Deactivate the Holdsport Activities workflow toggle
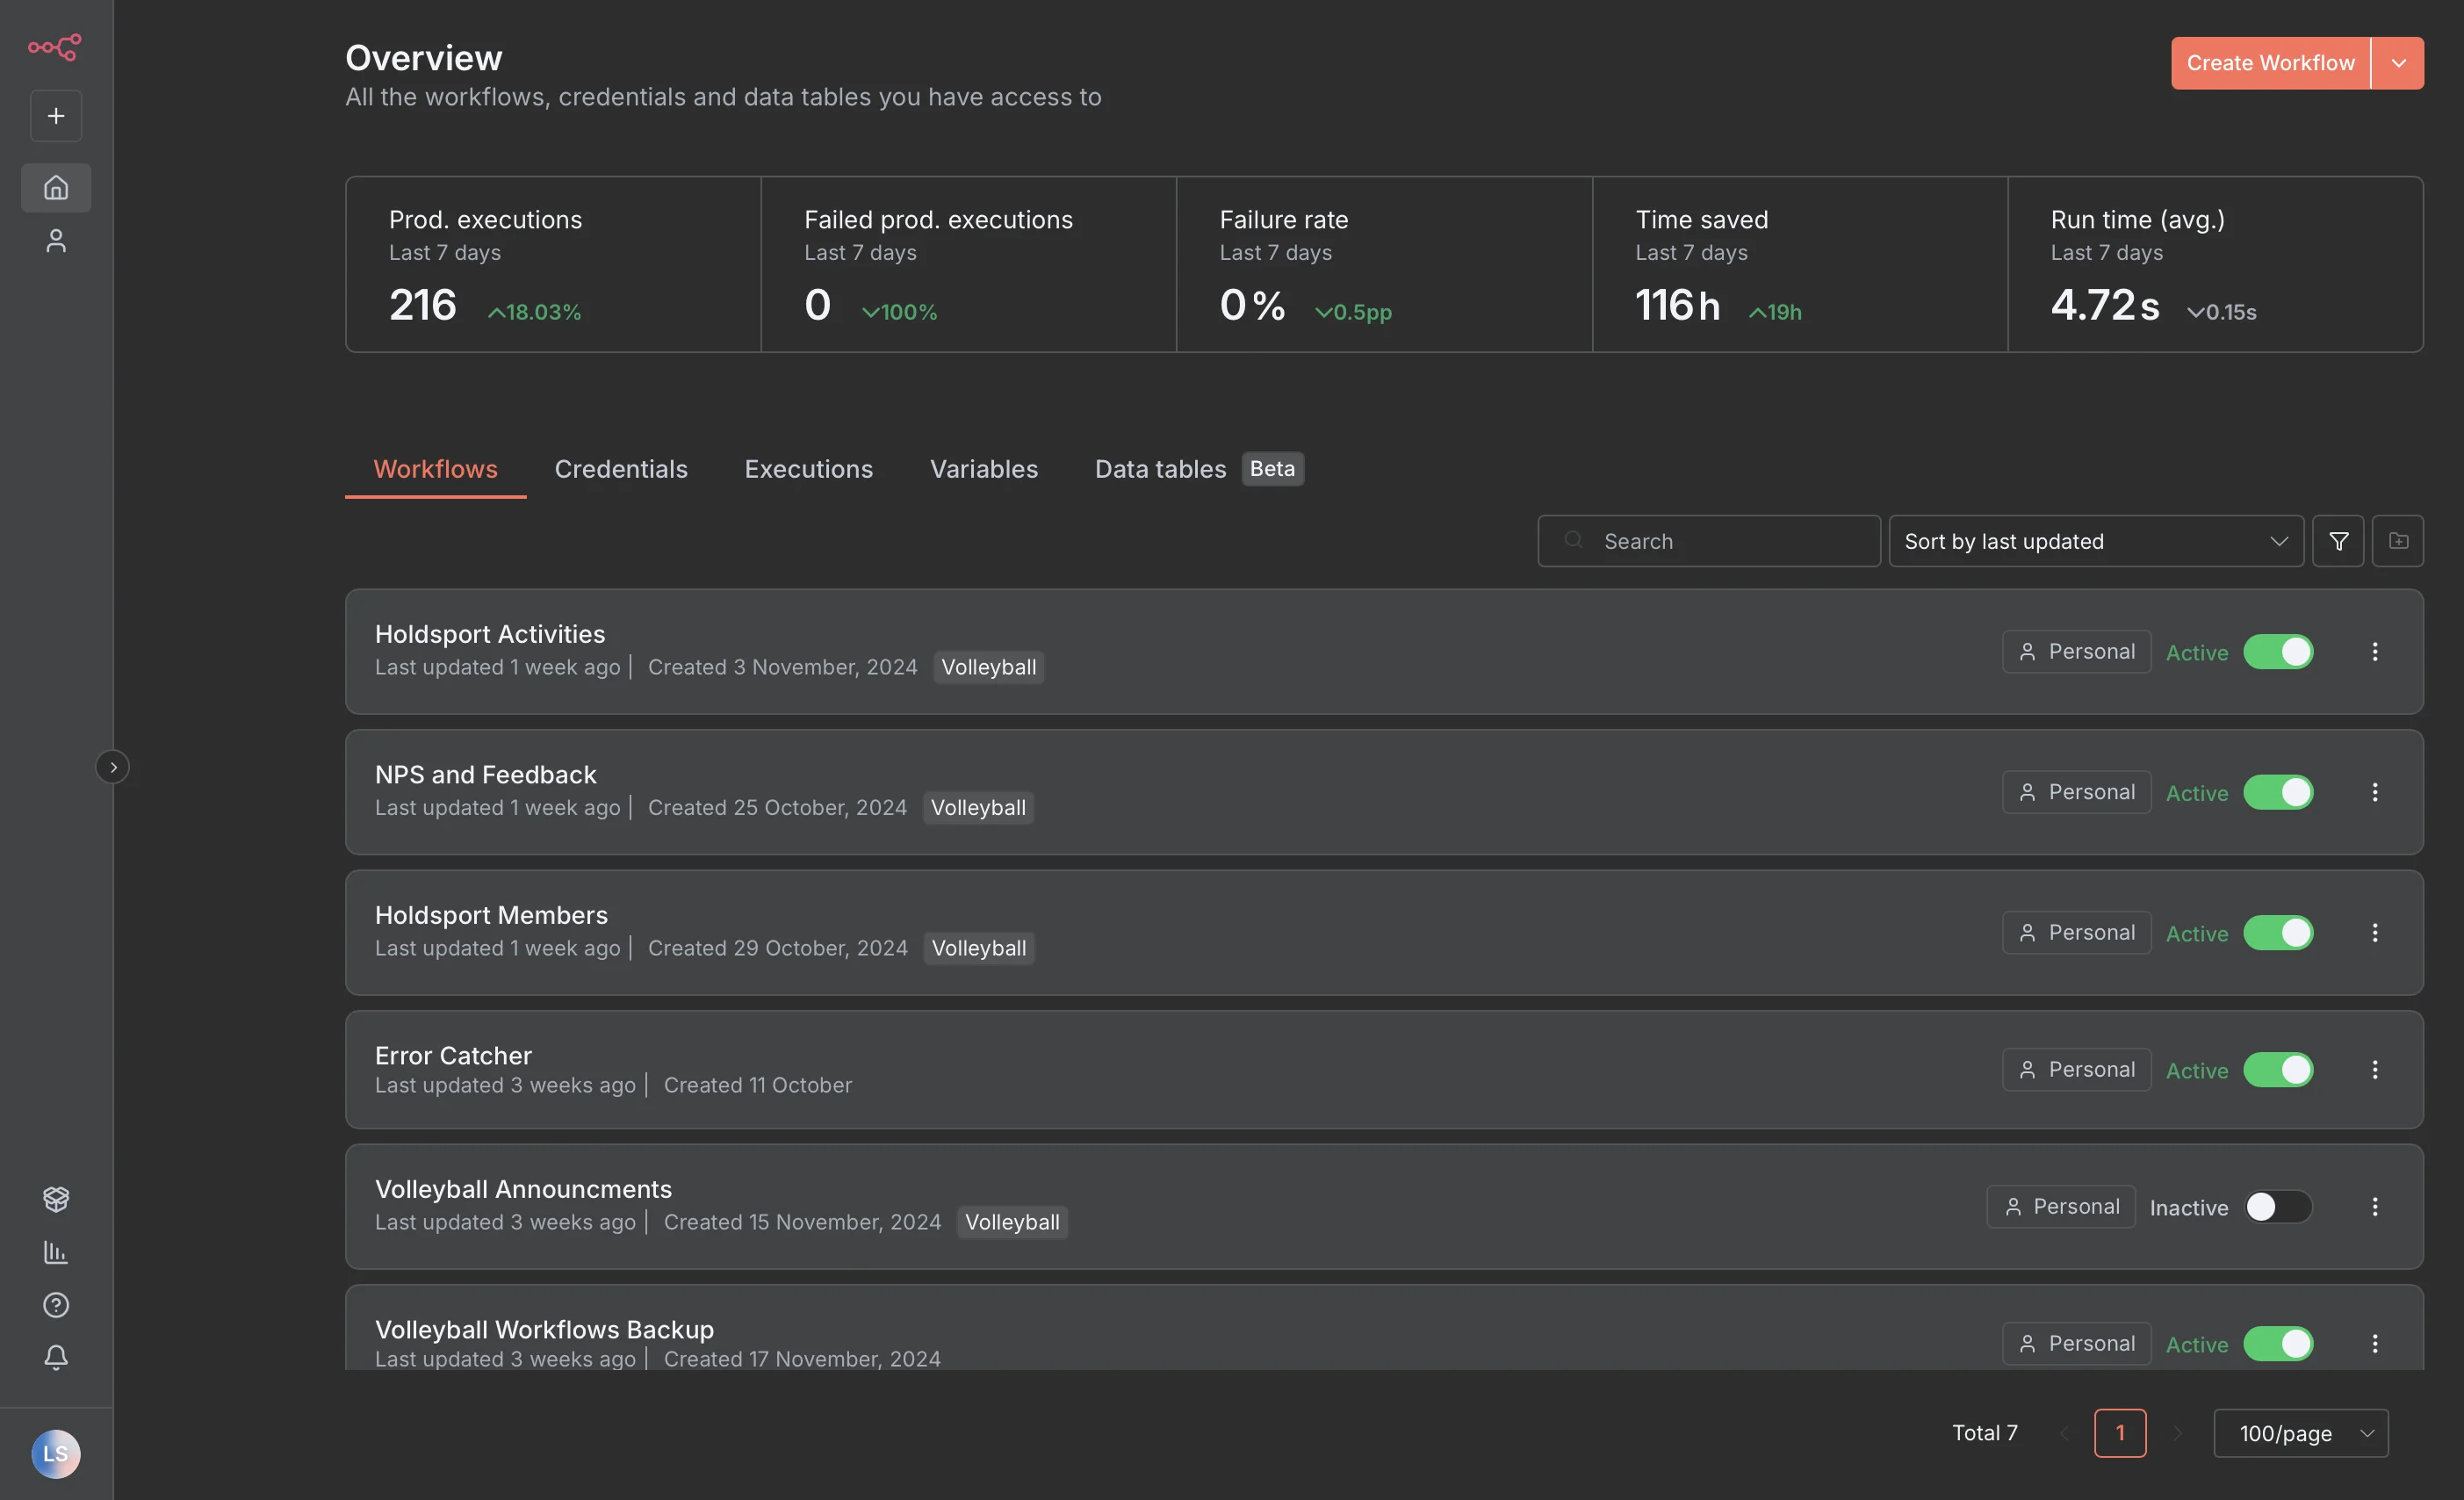2464x1500 pixels. click(2278, 652)
